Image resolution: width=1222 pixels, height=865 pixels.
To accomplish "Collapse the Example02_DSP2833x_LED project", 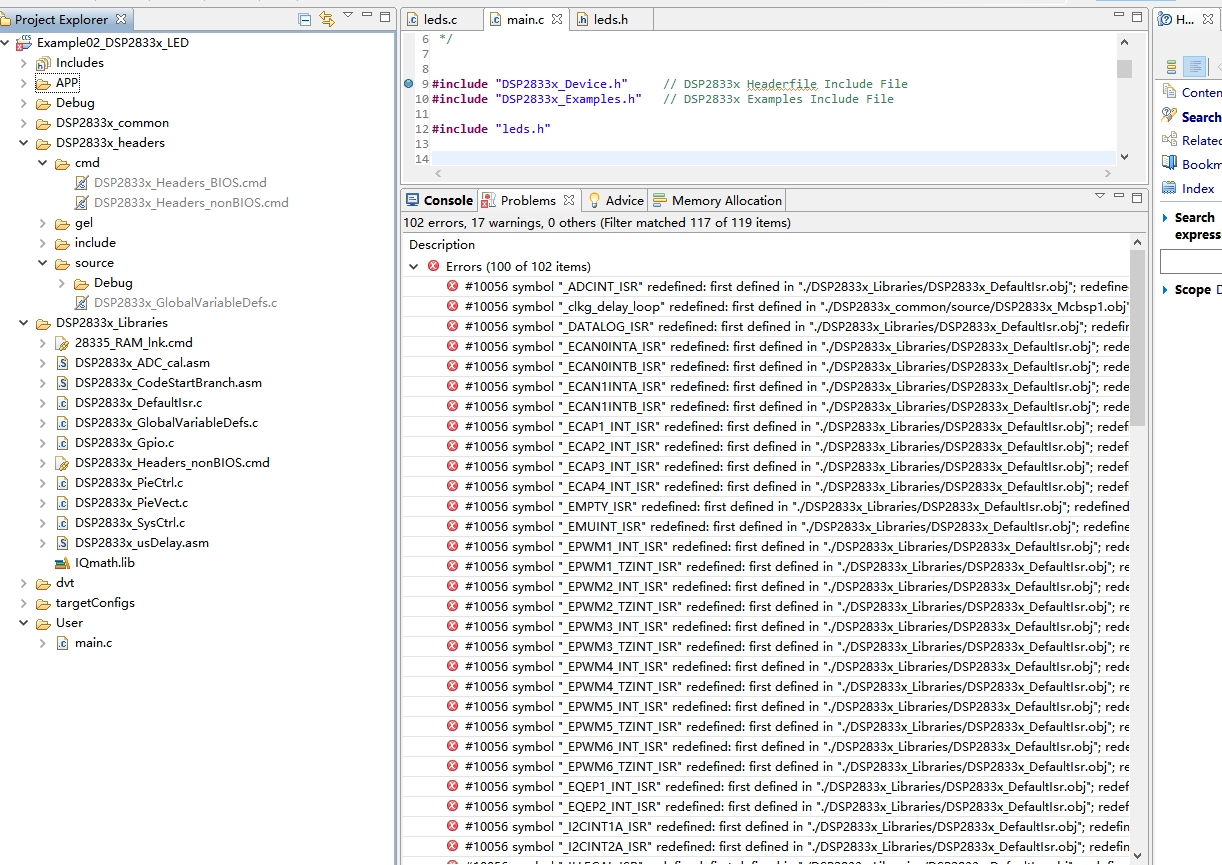I will tap(5, 43).
